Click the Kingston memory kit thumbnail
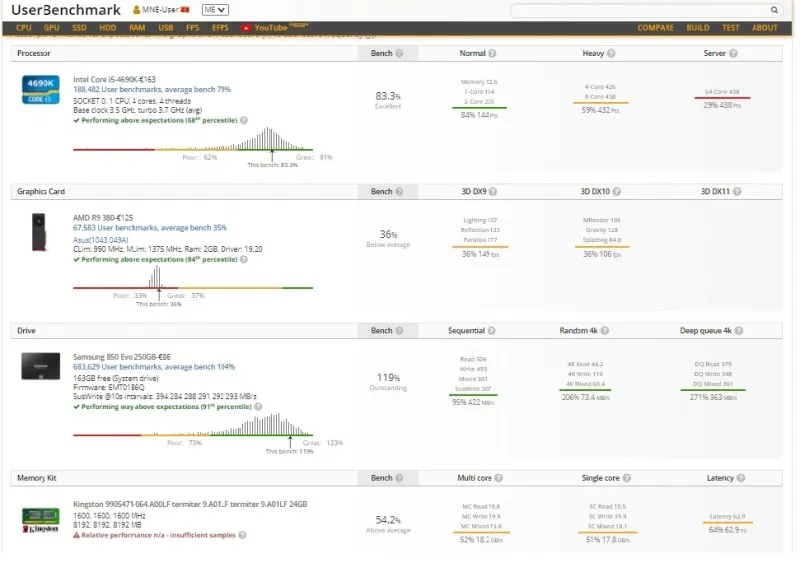 tap(40, 520)
